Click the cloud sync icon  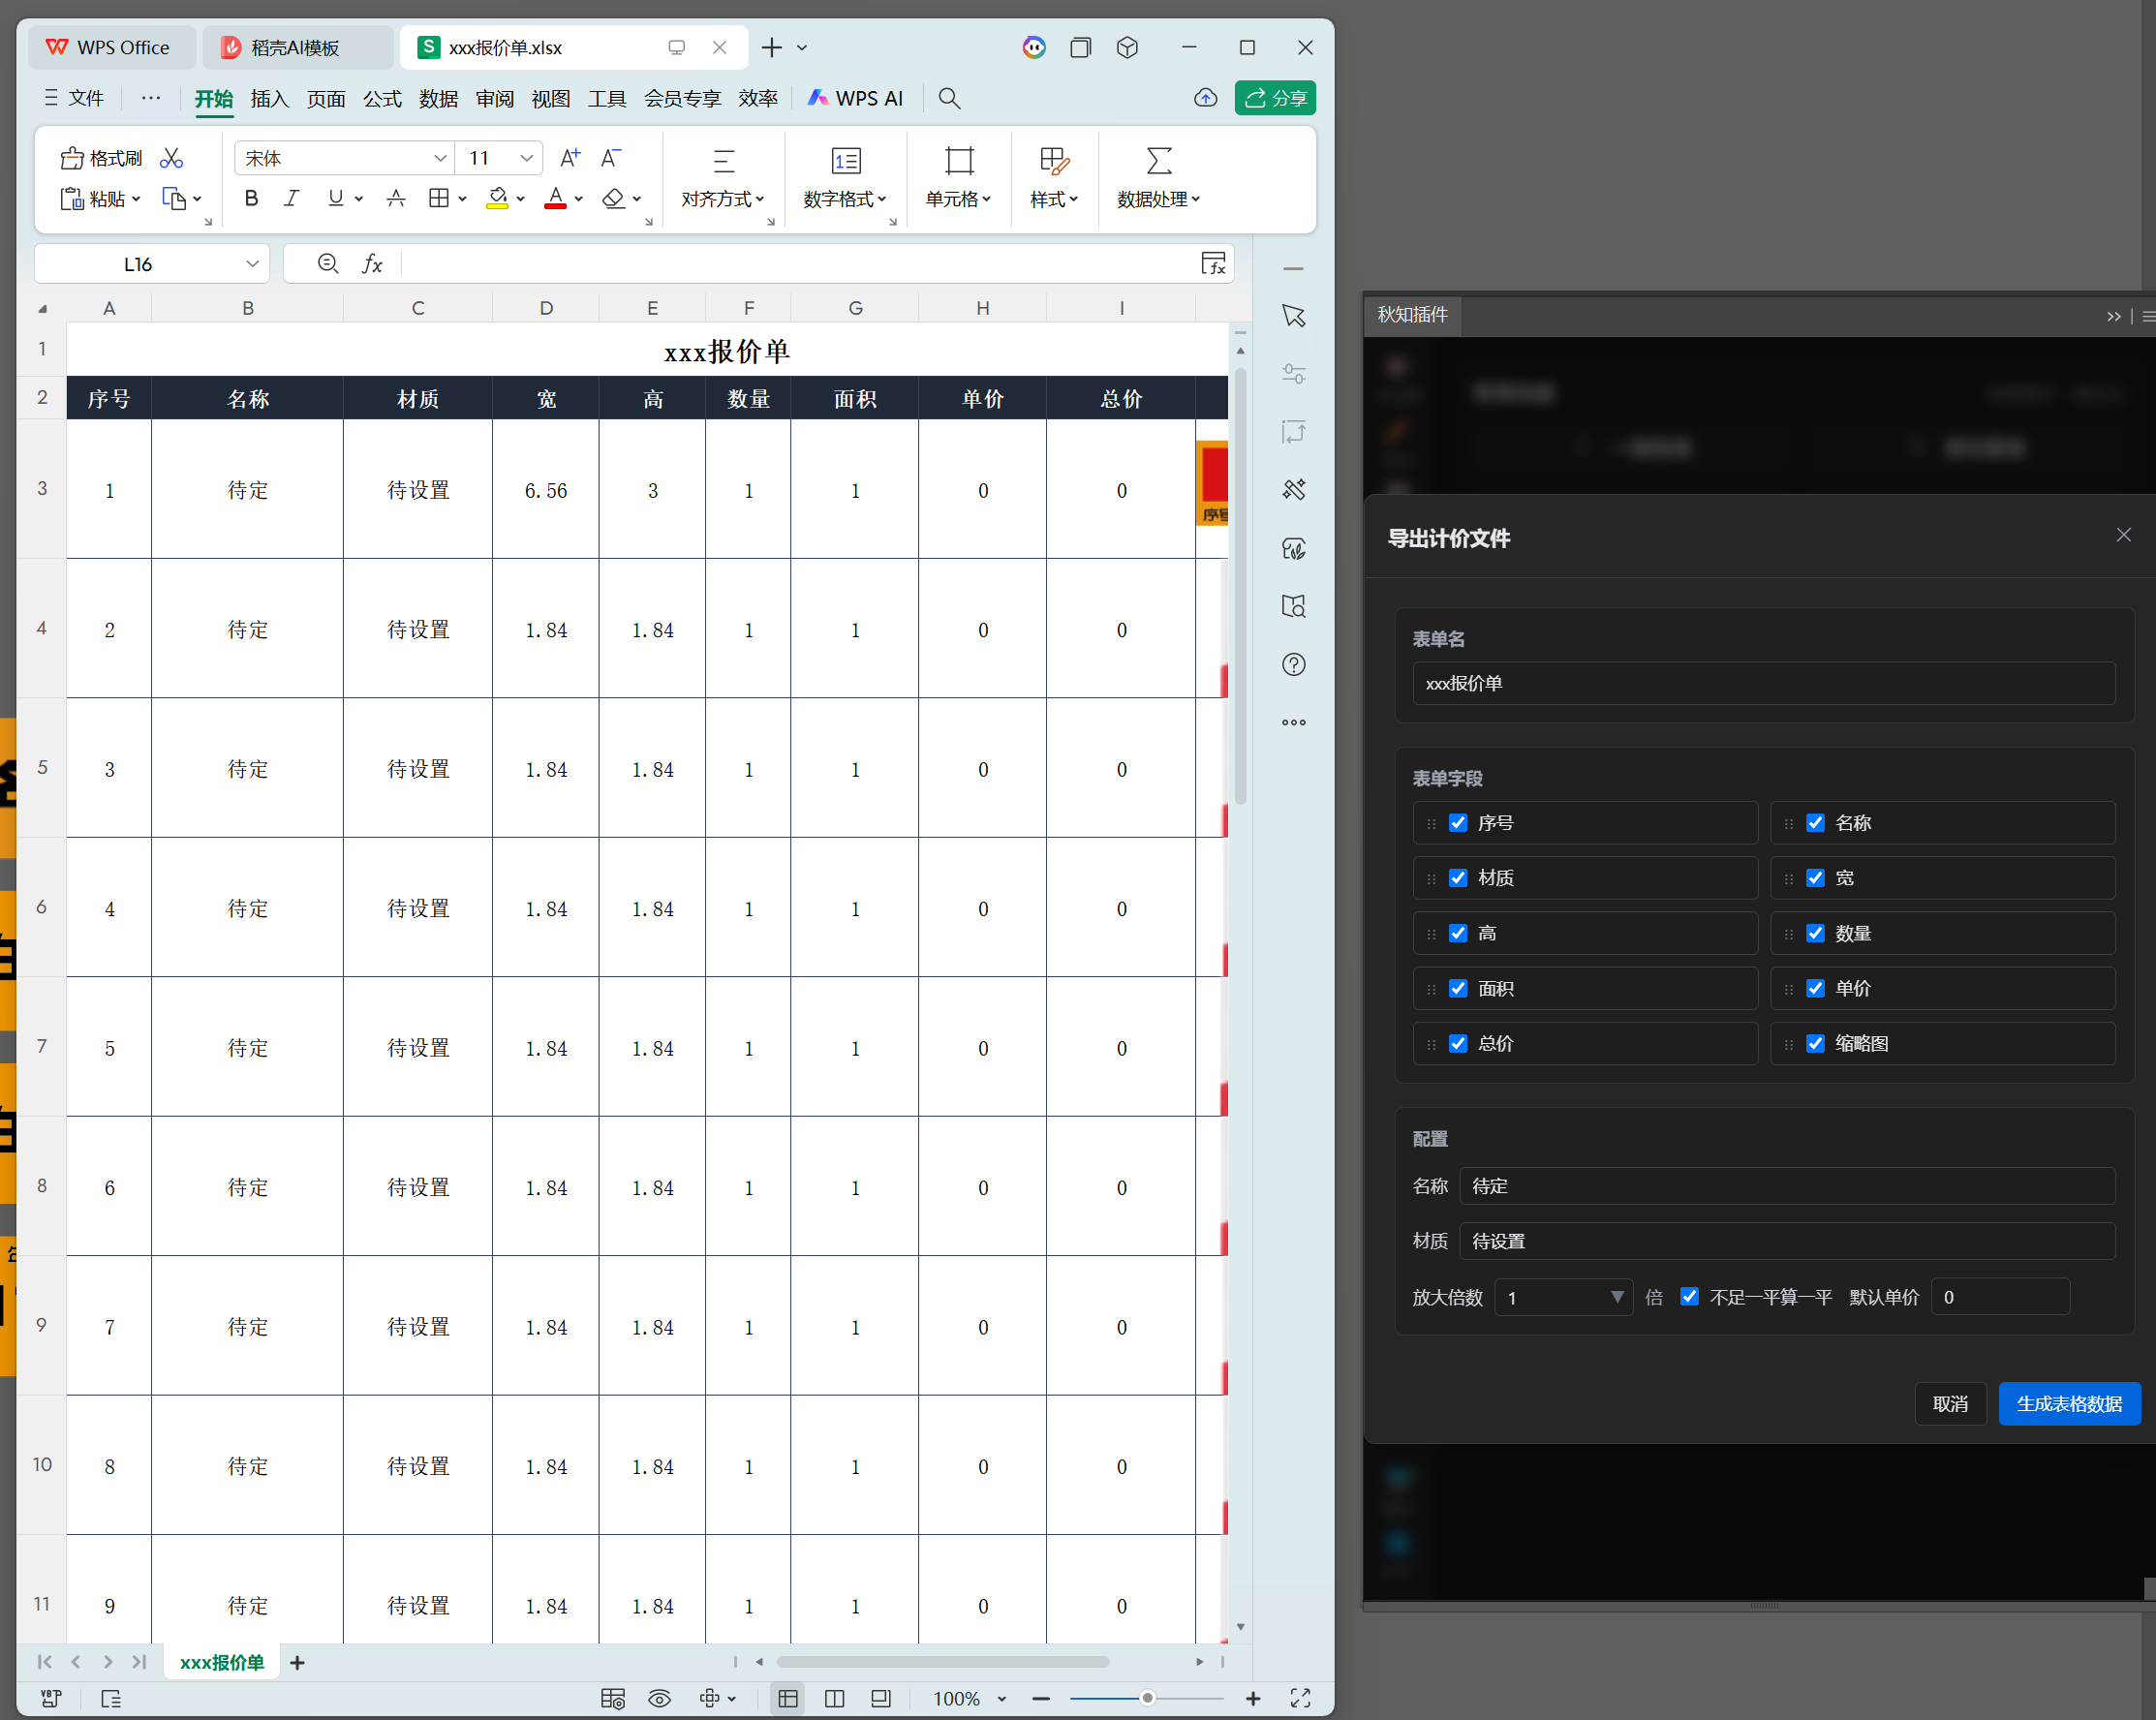point(1205,98)
